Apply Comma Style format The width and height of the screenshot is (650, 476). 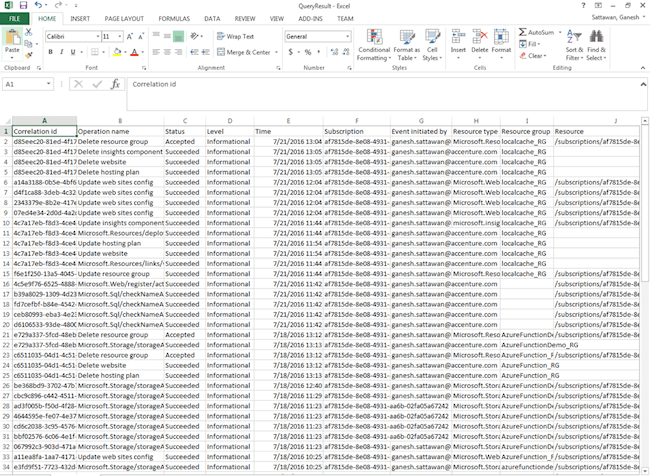319,52
